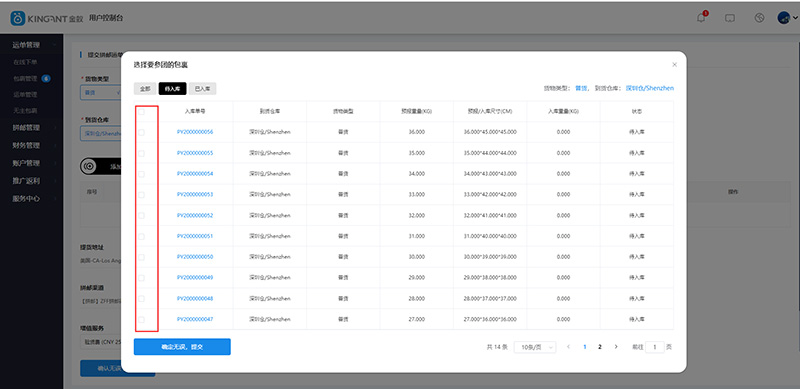Click the 36.000*45.000*45.000 dimensions cell
This screenshot has height=389, width=800.
tap(490, 132)
